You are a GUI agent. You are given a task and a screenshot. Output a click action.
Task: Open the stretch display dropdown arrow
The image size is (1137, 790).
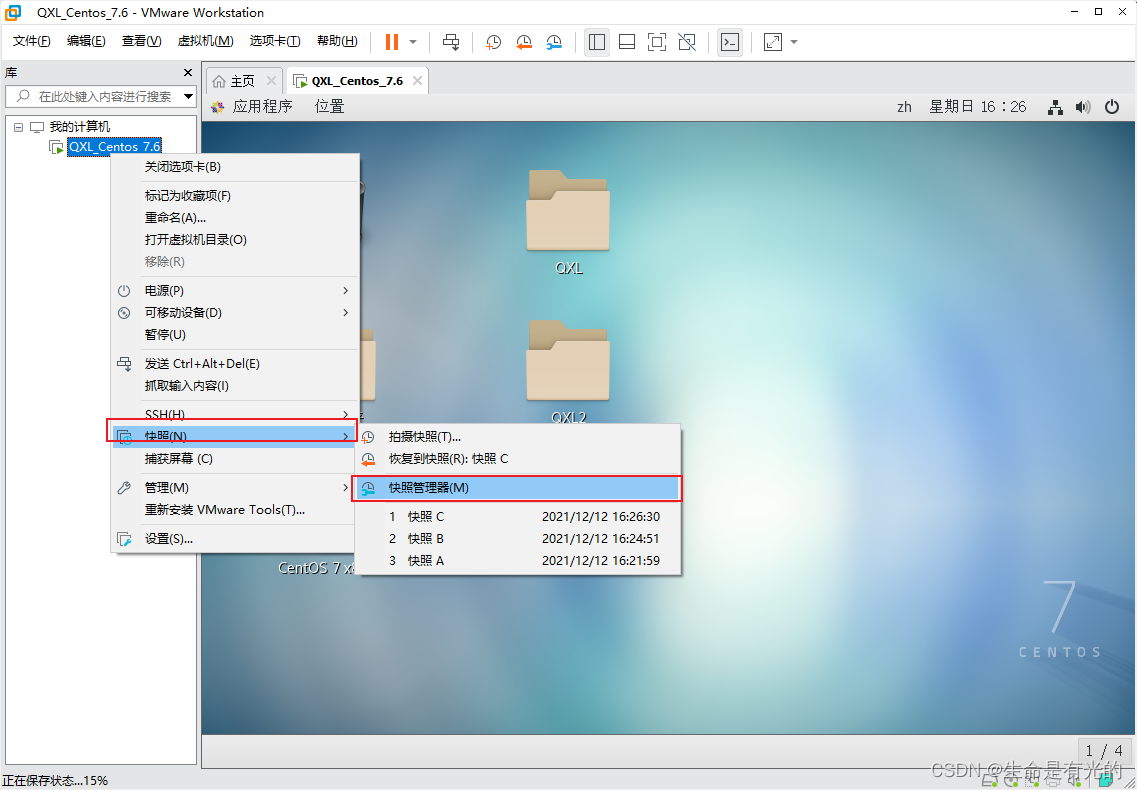pos(794,42)
